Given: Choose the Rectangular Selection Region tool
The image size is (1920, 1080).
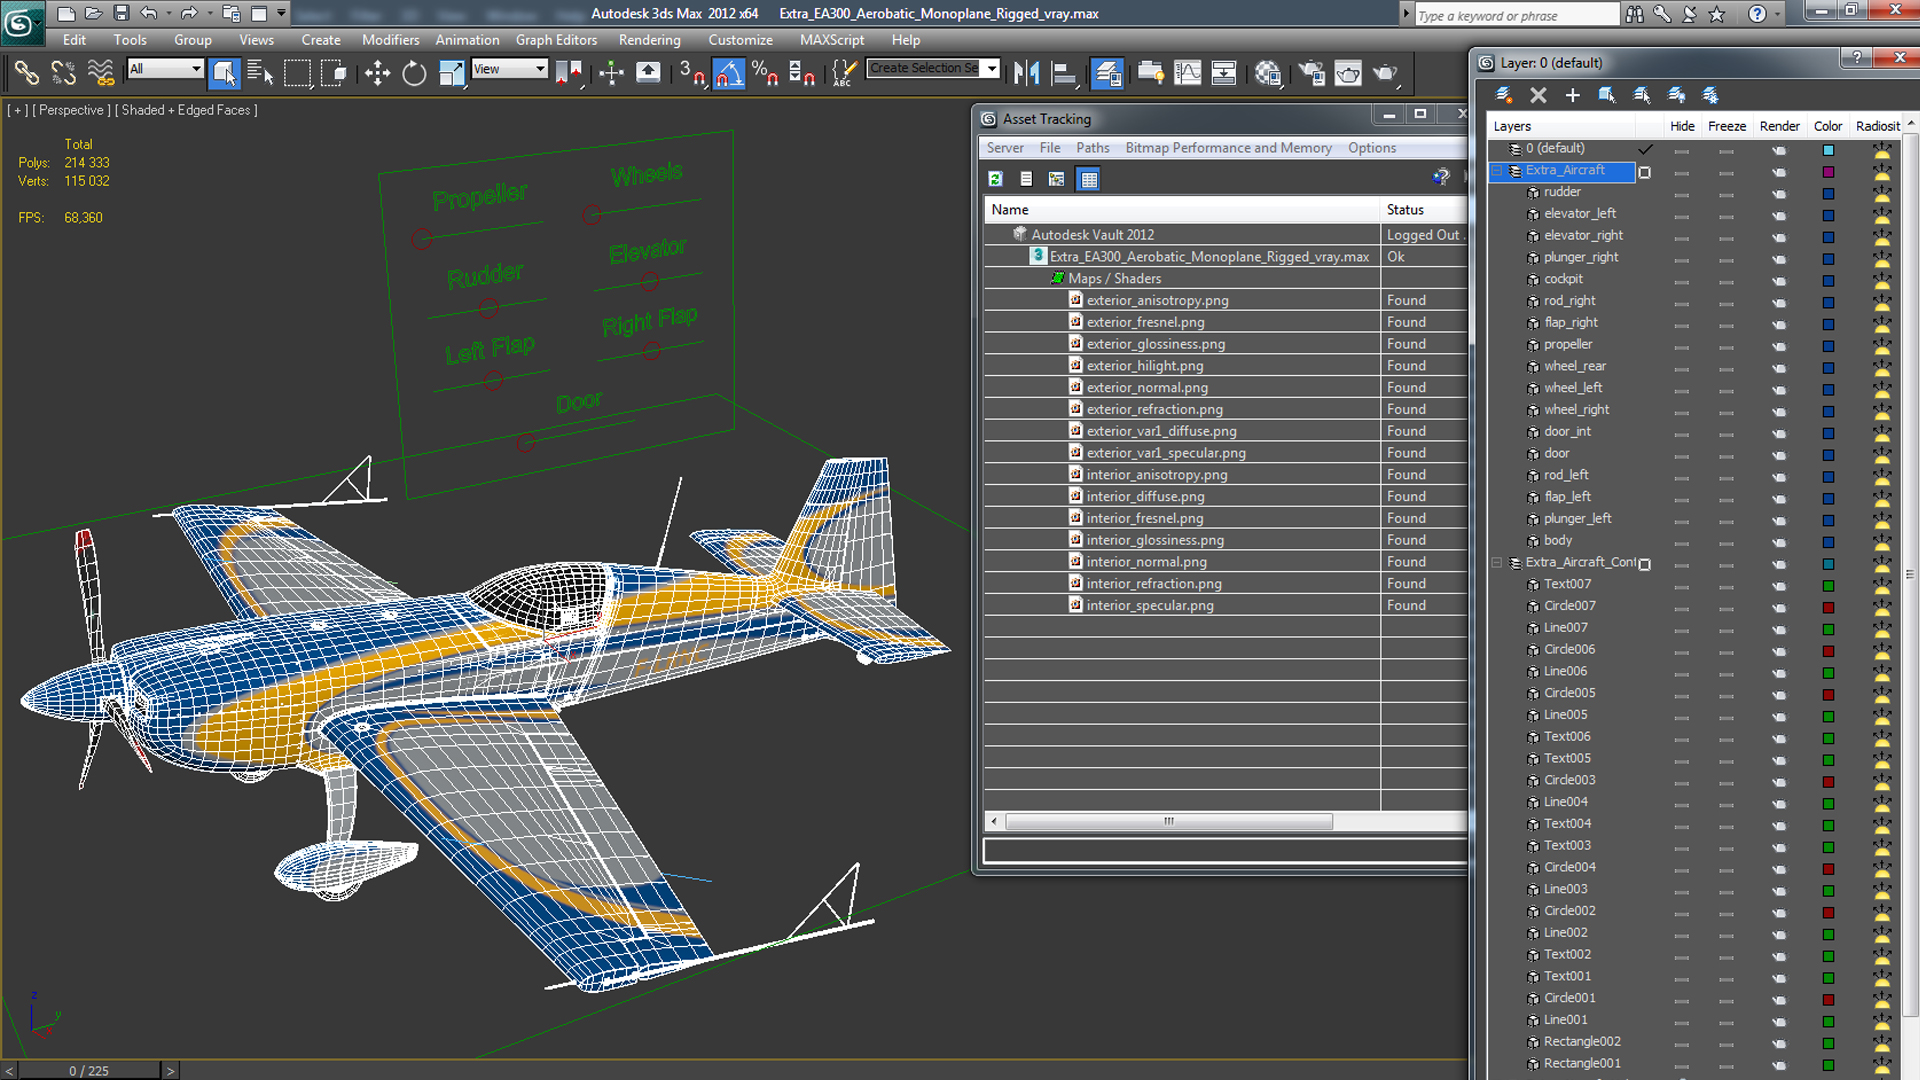Looking at the screenshot, I should coord(297,73).
